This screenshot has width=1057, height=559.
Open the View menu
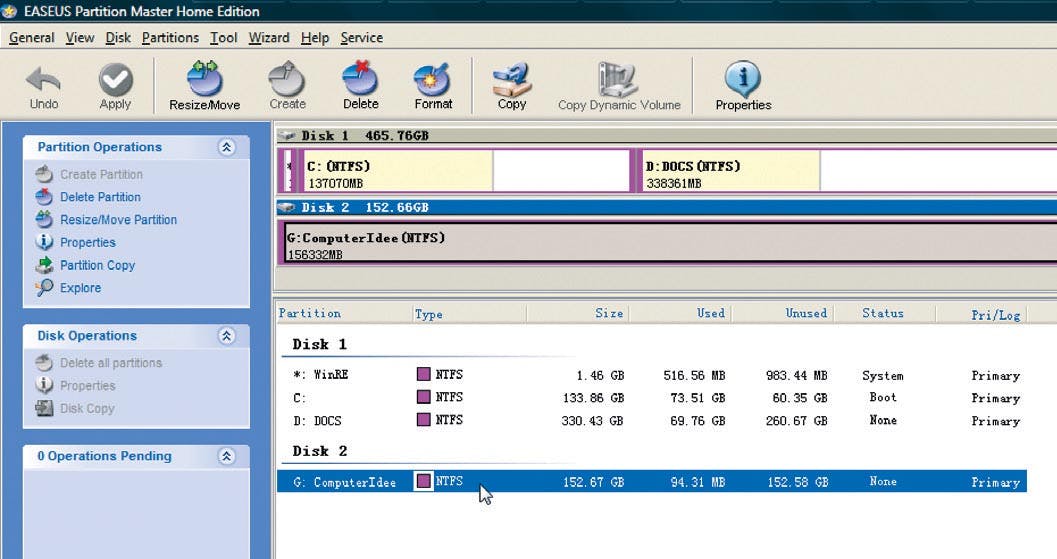coord(80,38)
